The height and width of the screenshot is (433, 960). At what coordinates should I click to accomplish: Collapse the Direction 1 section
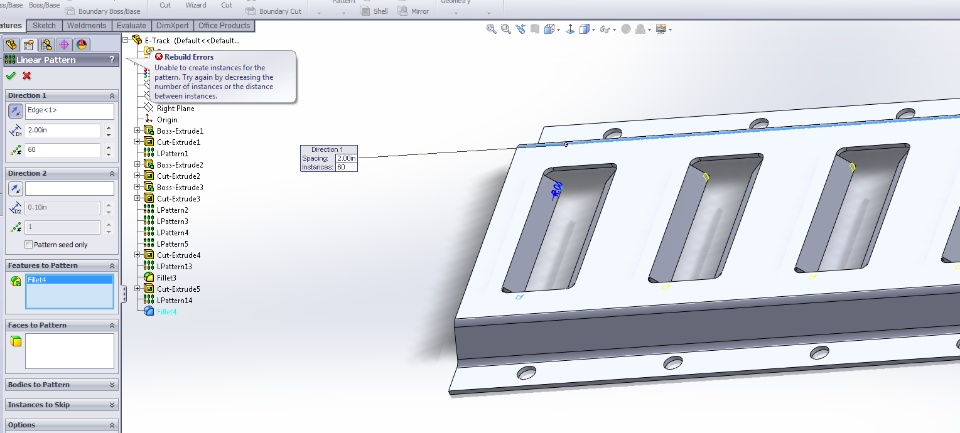coord(112,96)
